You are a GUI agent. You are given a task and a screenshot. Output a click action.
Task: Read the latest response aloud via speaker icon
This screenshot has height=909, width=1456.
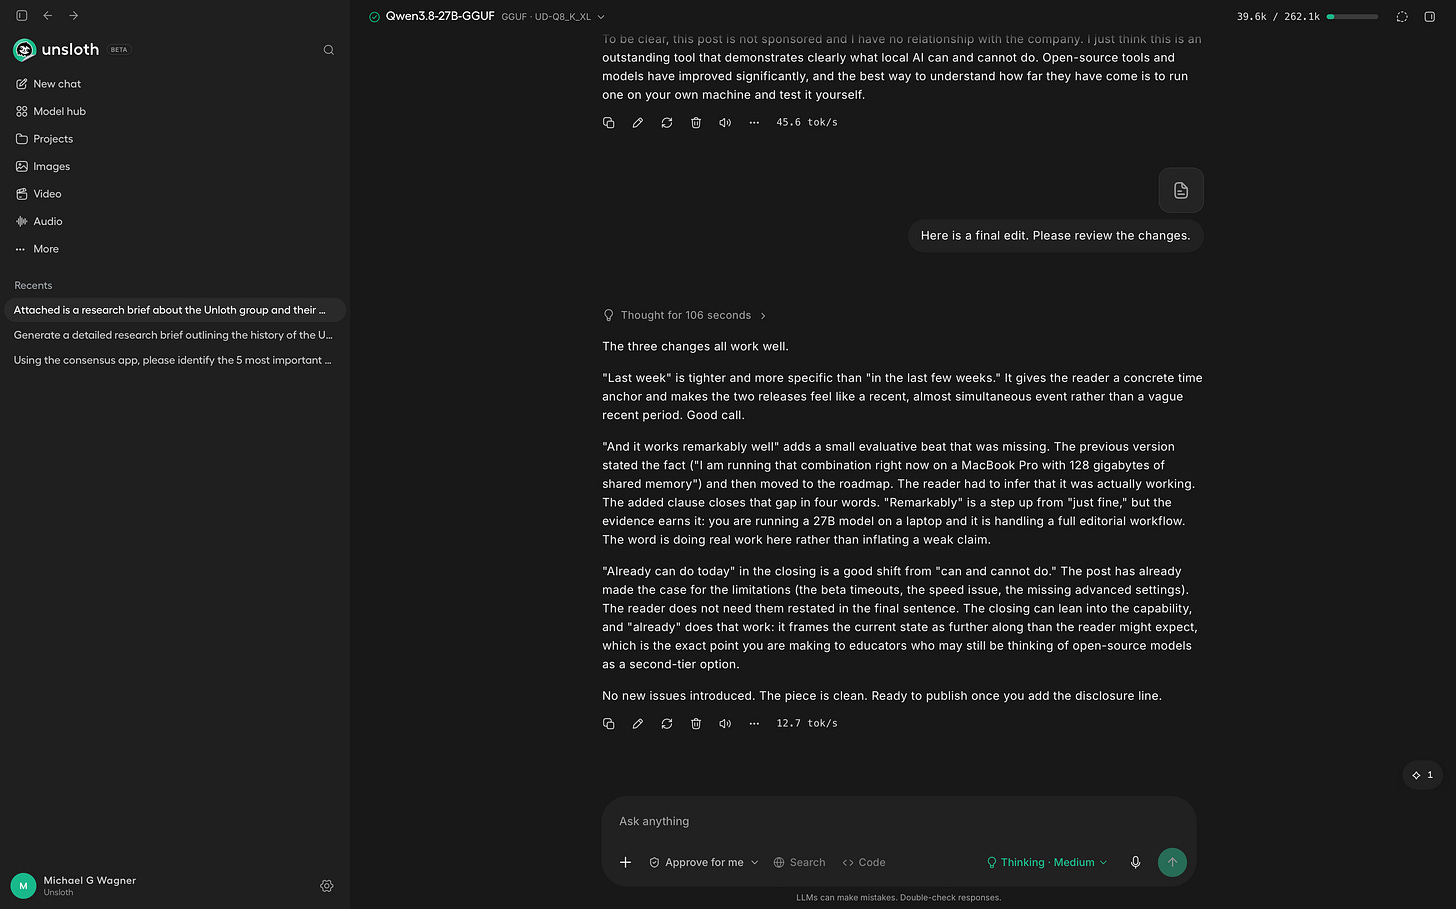coord(725,723)
